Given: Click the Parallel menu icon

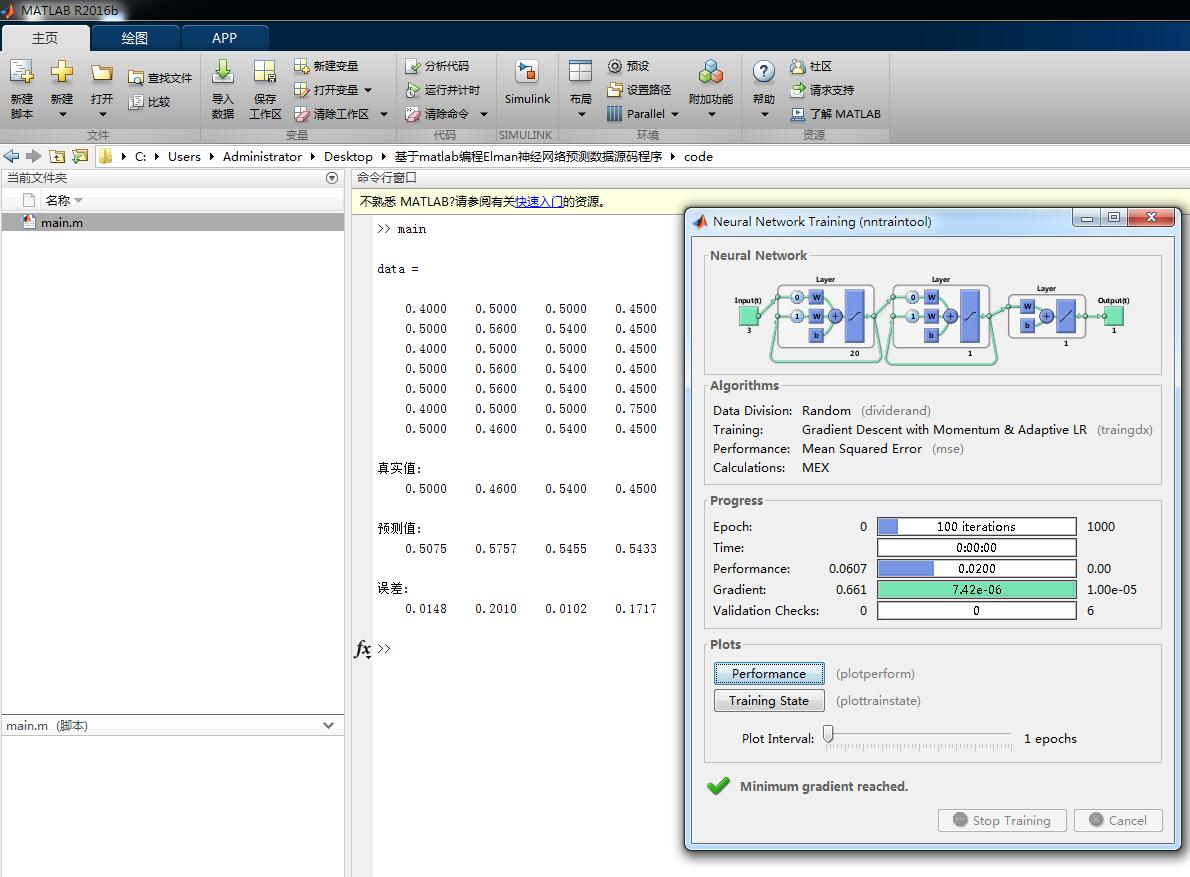Looking at the screenshot, I should pyautogui.click(x=615, y=114).
